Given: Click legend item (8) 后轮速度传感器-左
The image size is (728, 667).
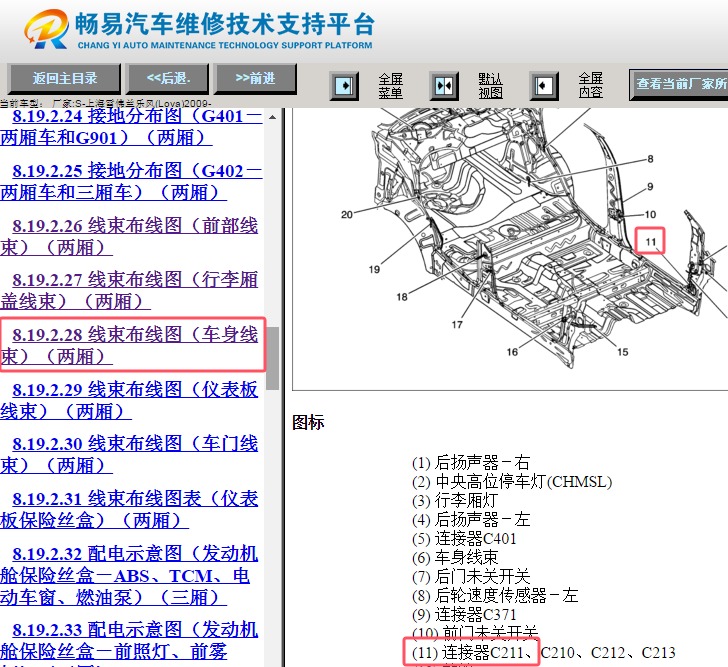Looking at the screenshot, I should coord(495,596).
